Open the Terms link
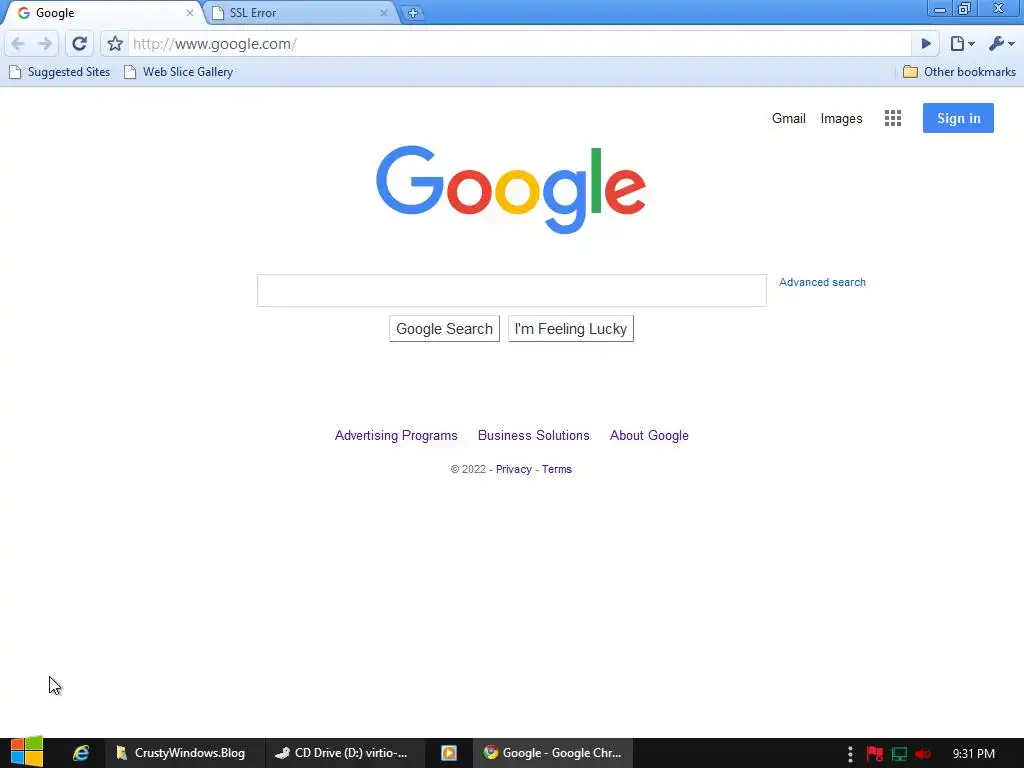This screenshot has width=1024, height=768. (556, 469)
